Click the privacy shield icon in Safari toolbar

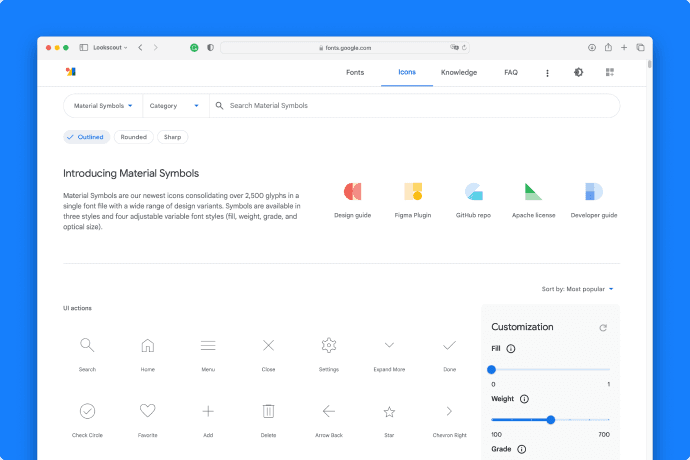pyautogui.click(x=210, y=48)
